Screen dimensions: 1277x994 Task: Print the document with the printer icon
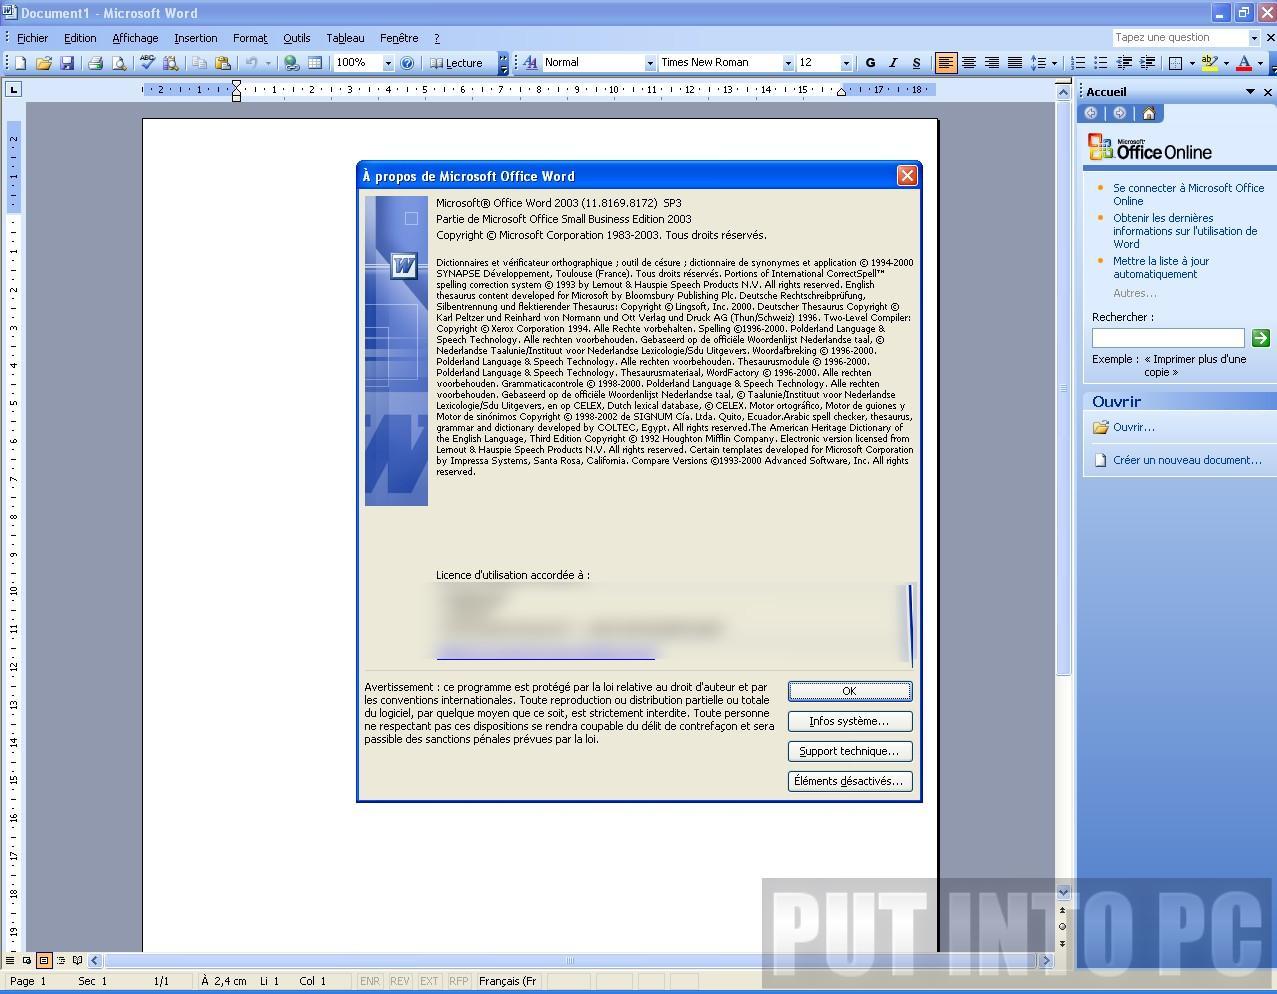coord(96,63)
